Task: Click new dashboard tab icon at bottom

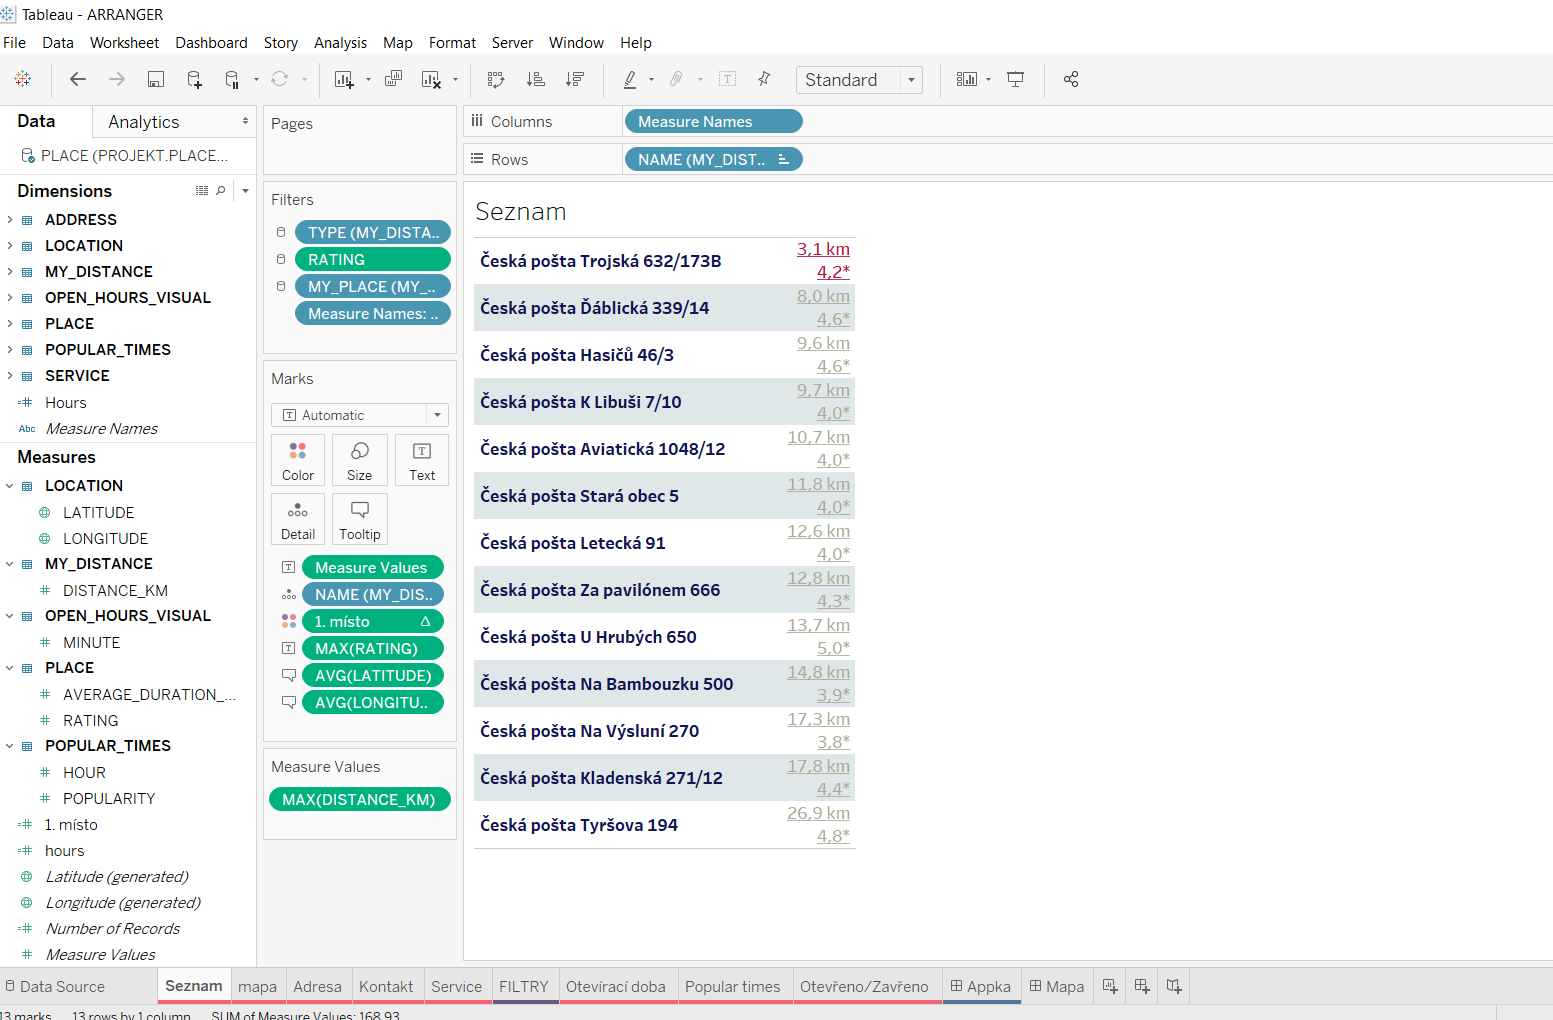Action: (x=1142, y=986)
